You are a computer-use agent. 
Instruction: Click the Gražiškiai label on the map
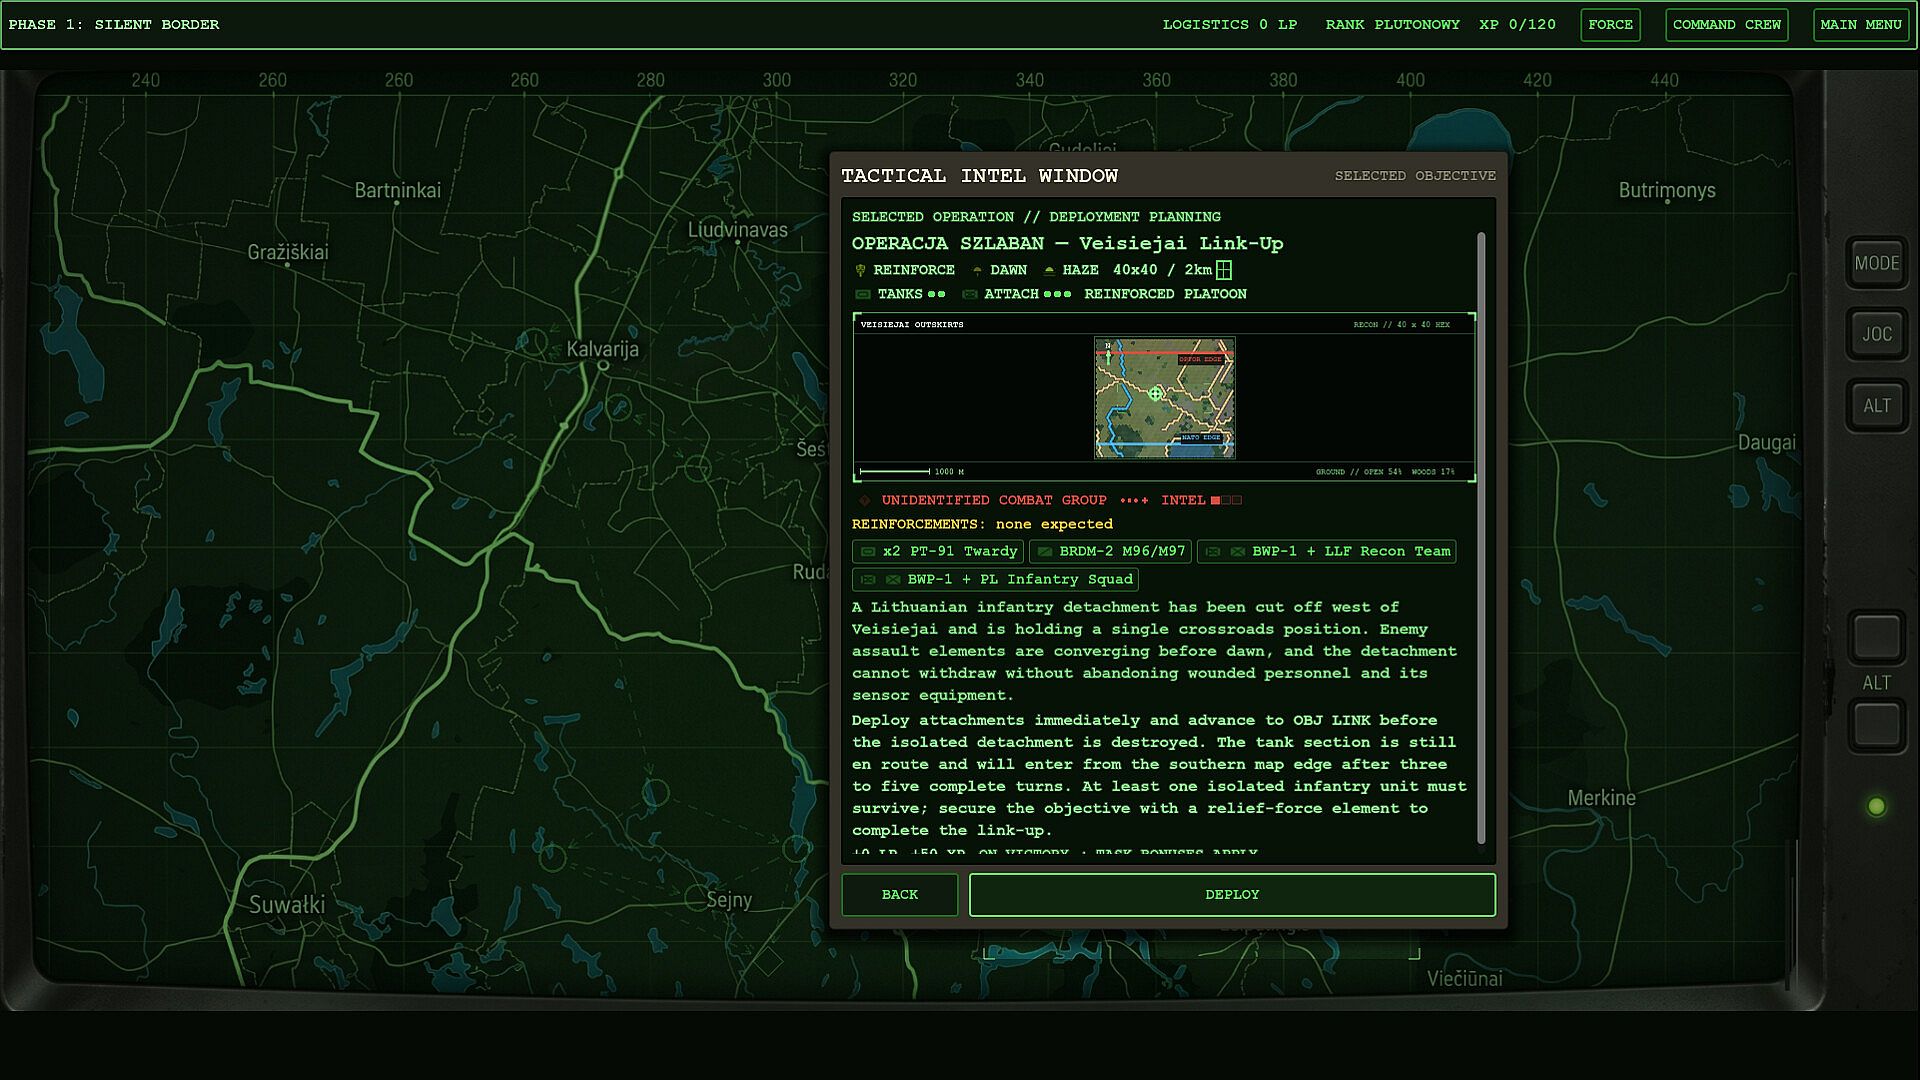click(x=288, y=252)
